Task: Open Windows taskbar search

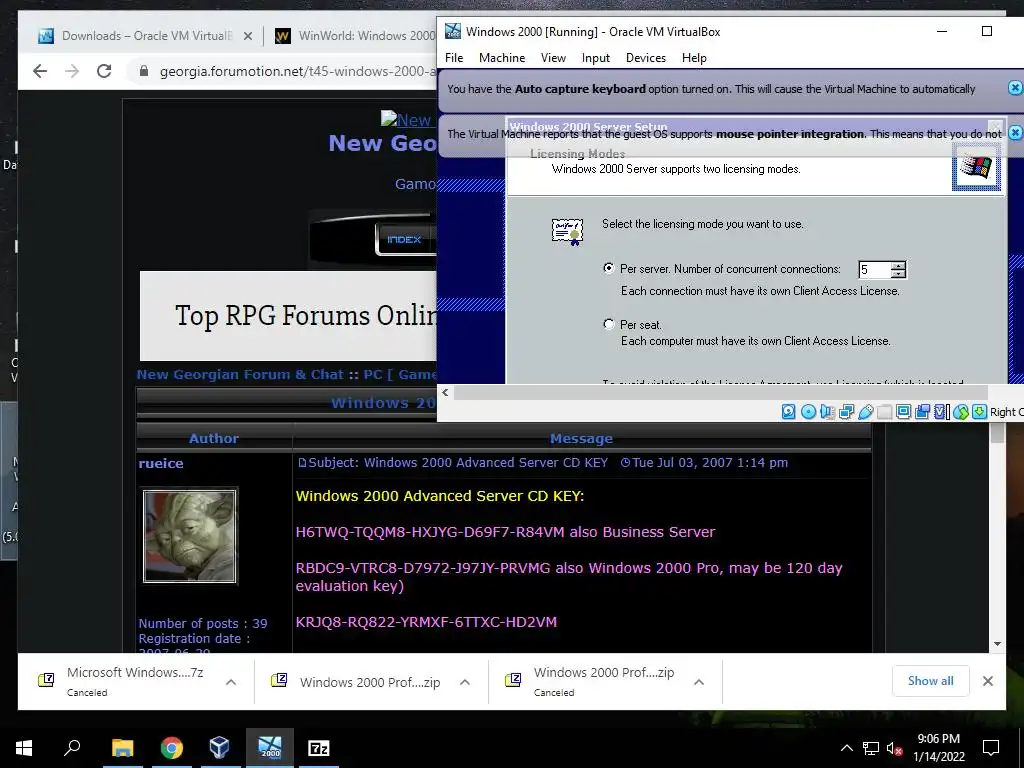Action: click(x=72, y=748)
